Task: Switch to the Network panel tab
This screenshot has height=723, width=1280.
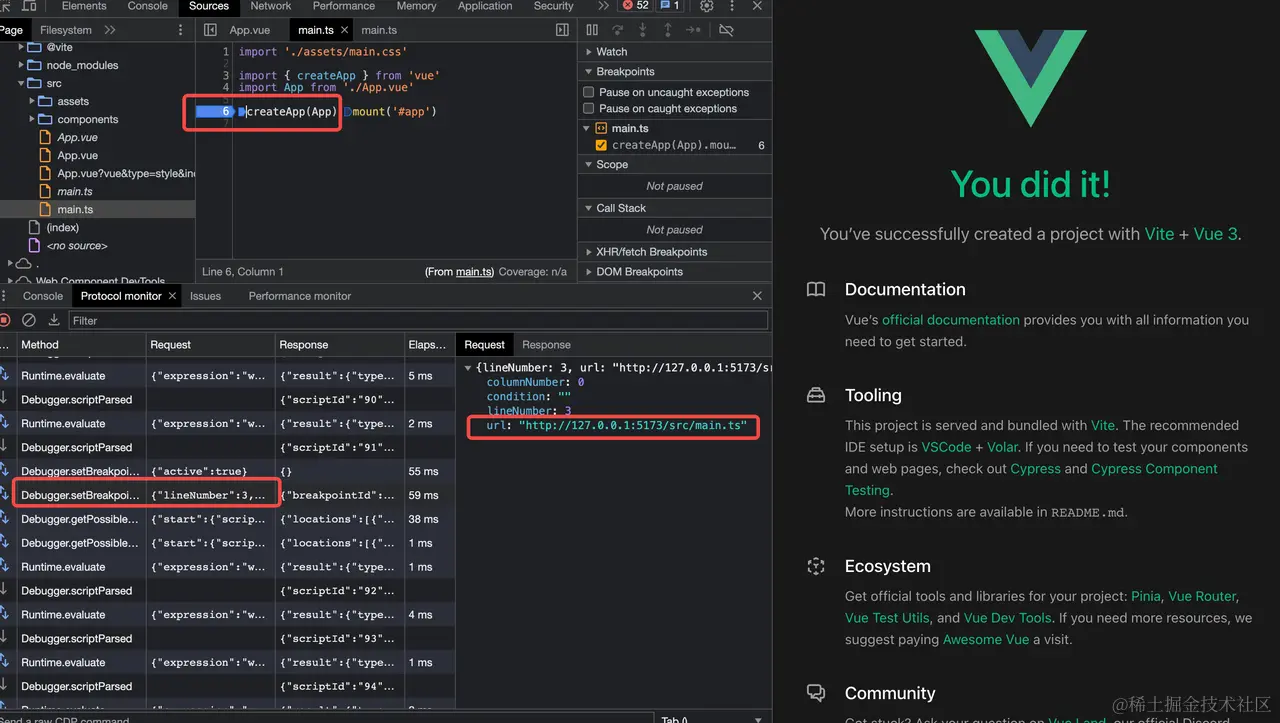Action: 271,6
